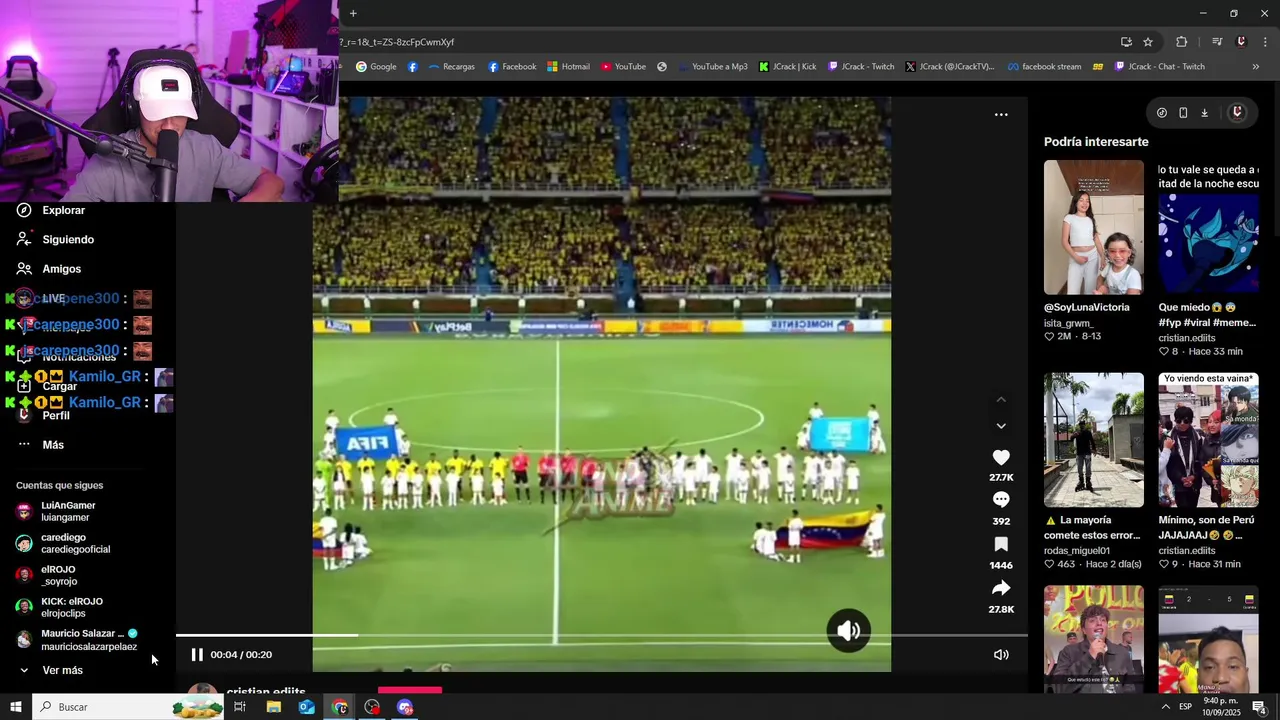Viewport: 1280px width, 720px height.
Task: Open the media control icon in Chrome
Action: (x=1217, y=42)
